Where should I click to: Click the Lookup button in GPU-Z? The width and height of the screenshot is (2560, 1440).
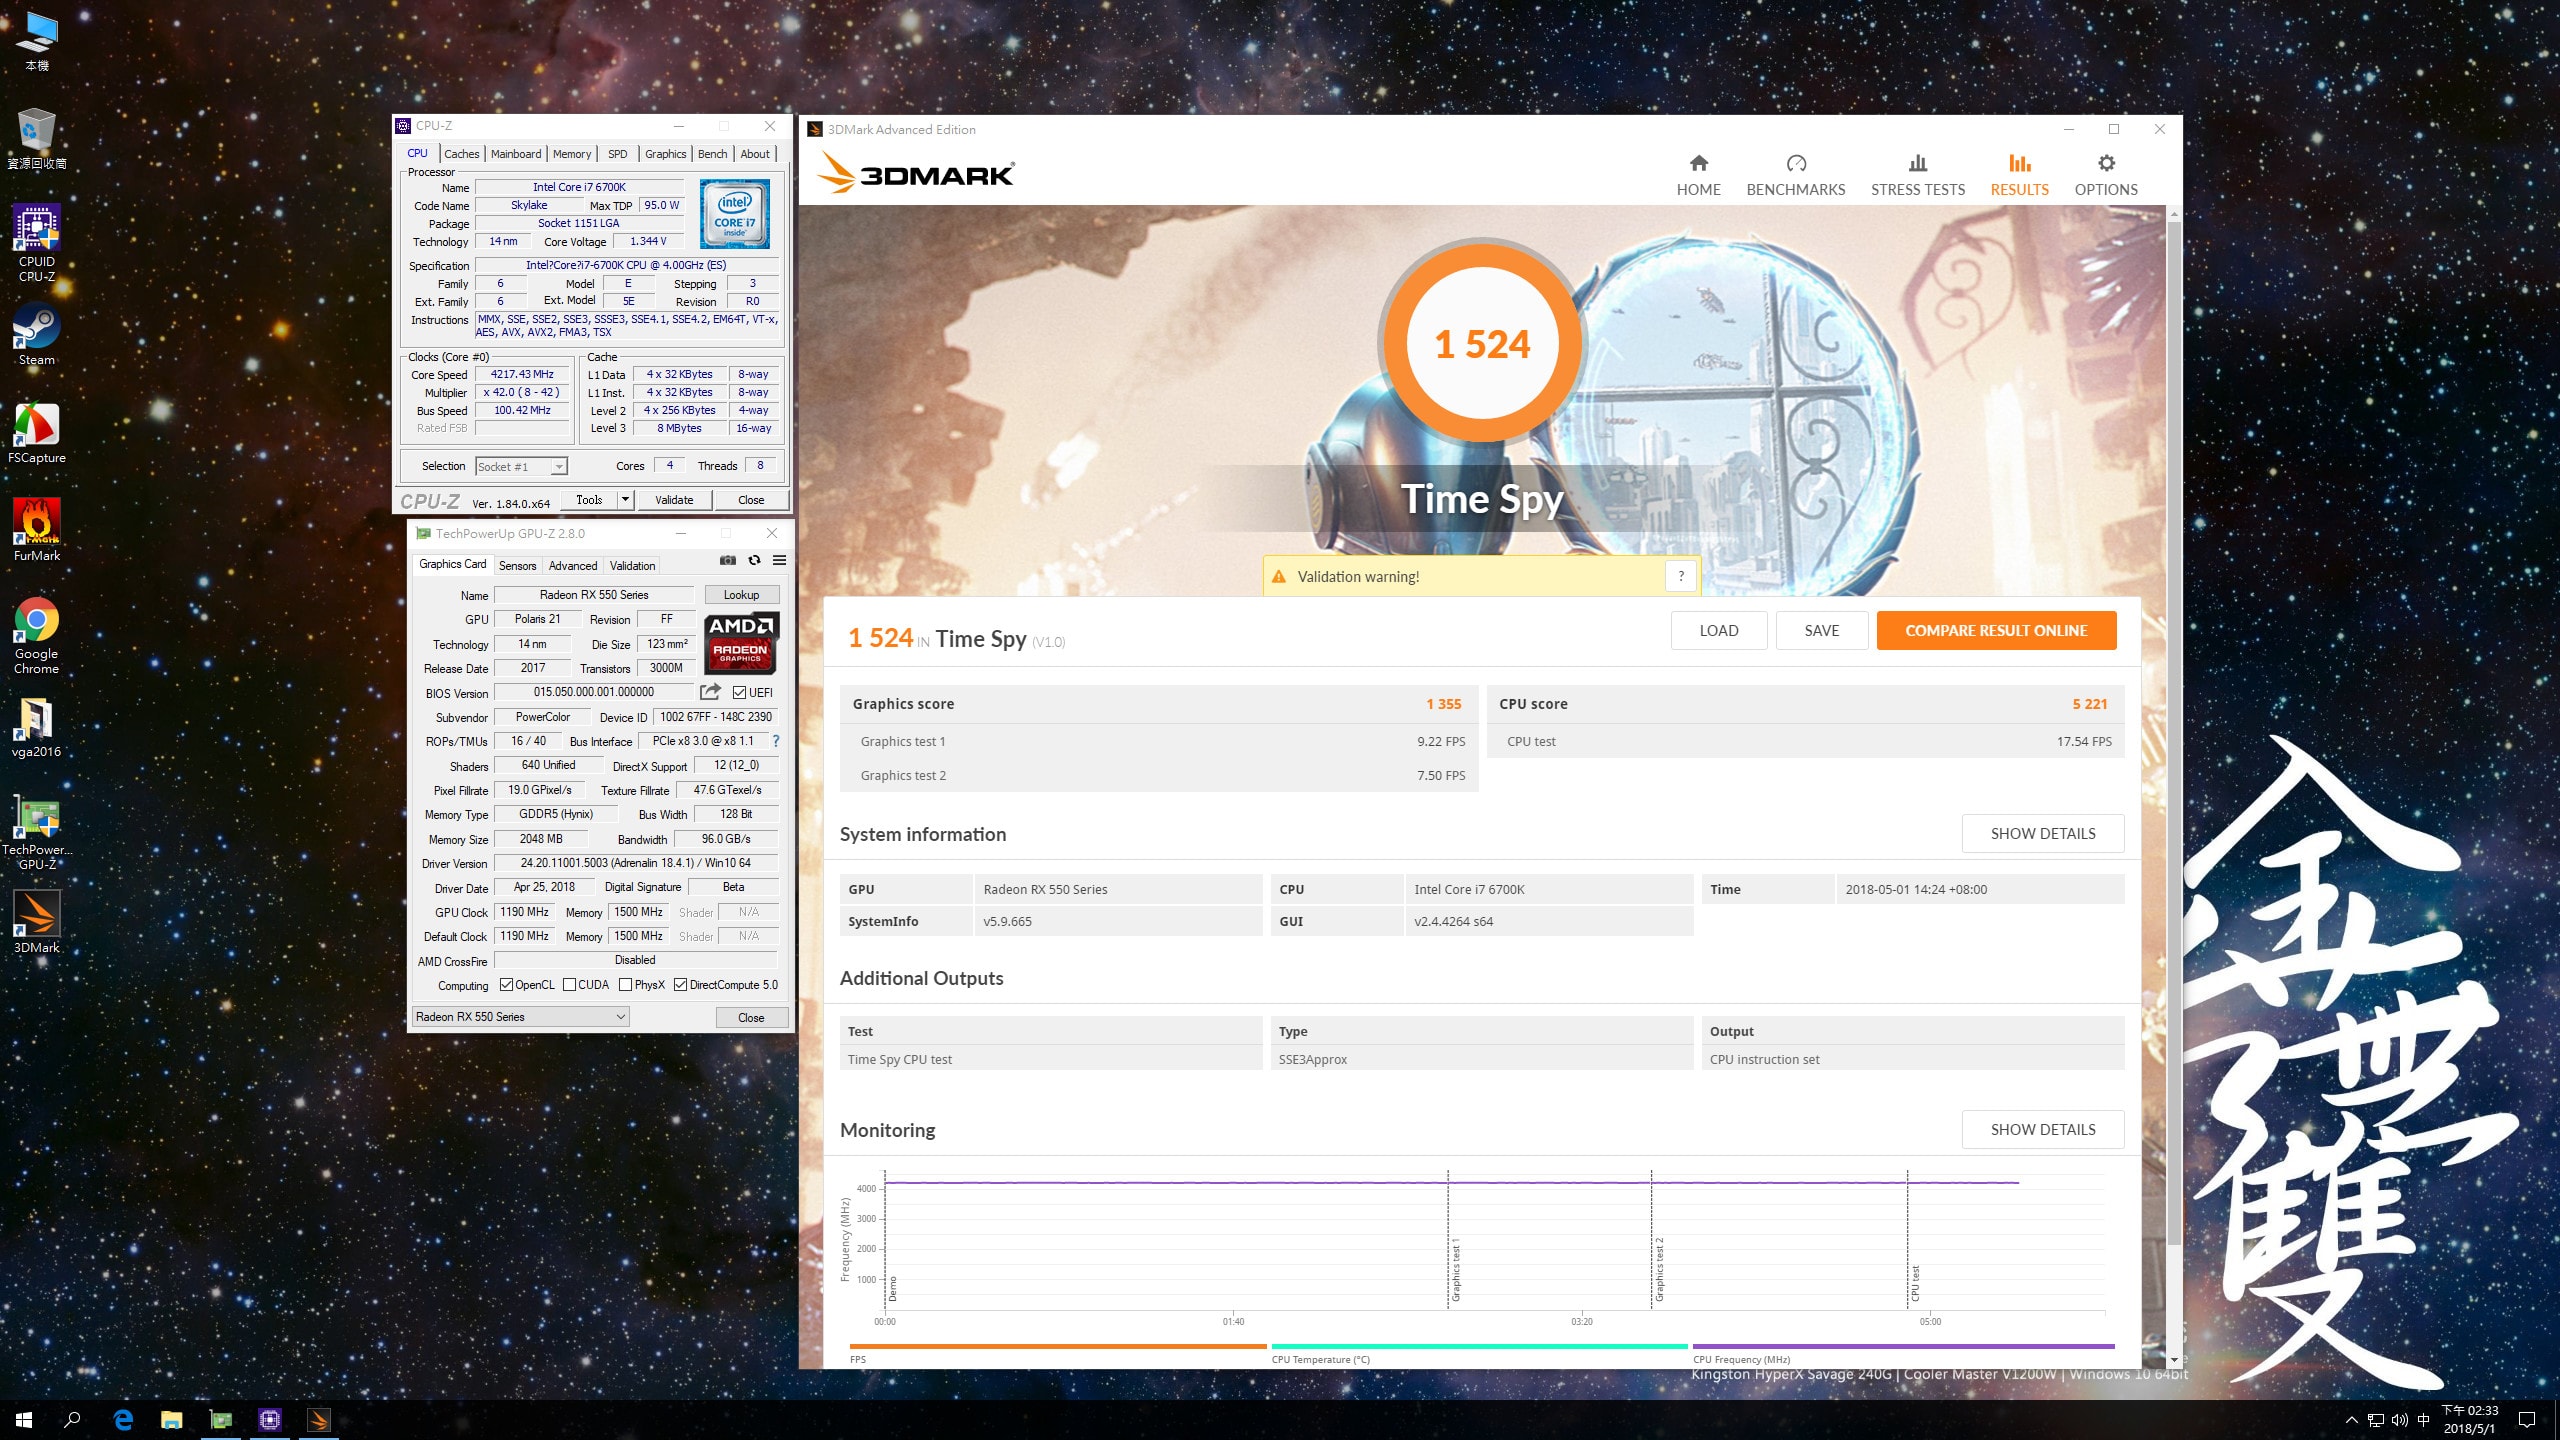[741, 594]
